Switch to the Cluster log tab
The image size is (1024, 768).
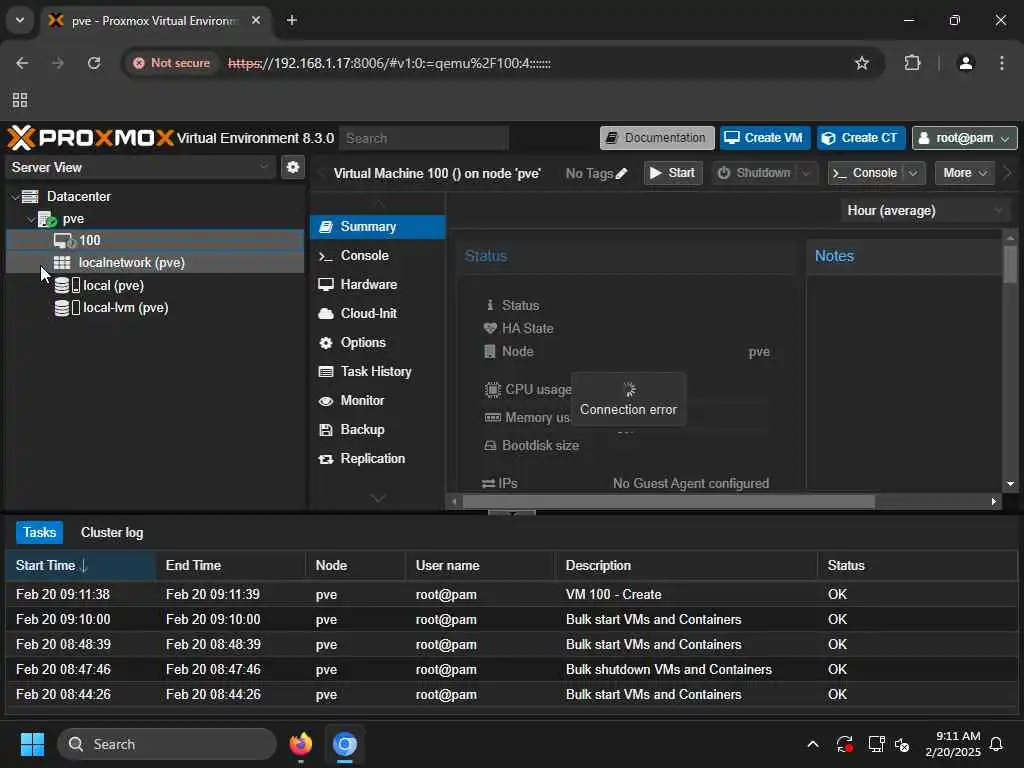[112, 532]
